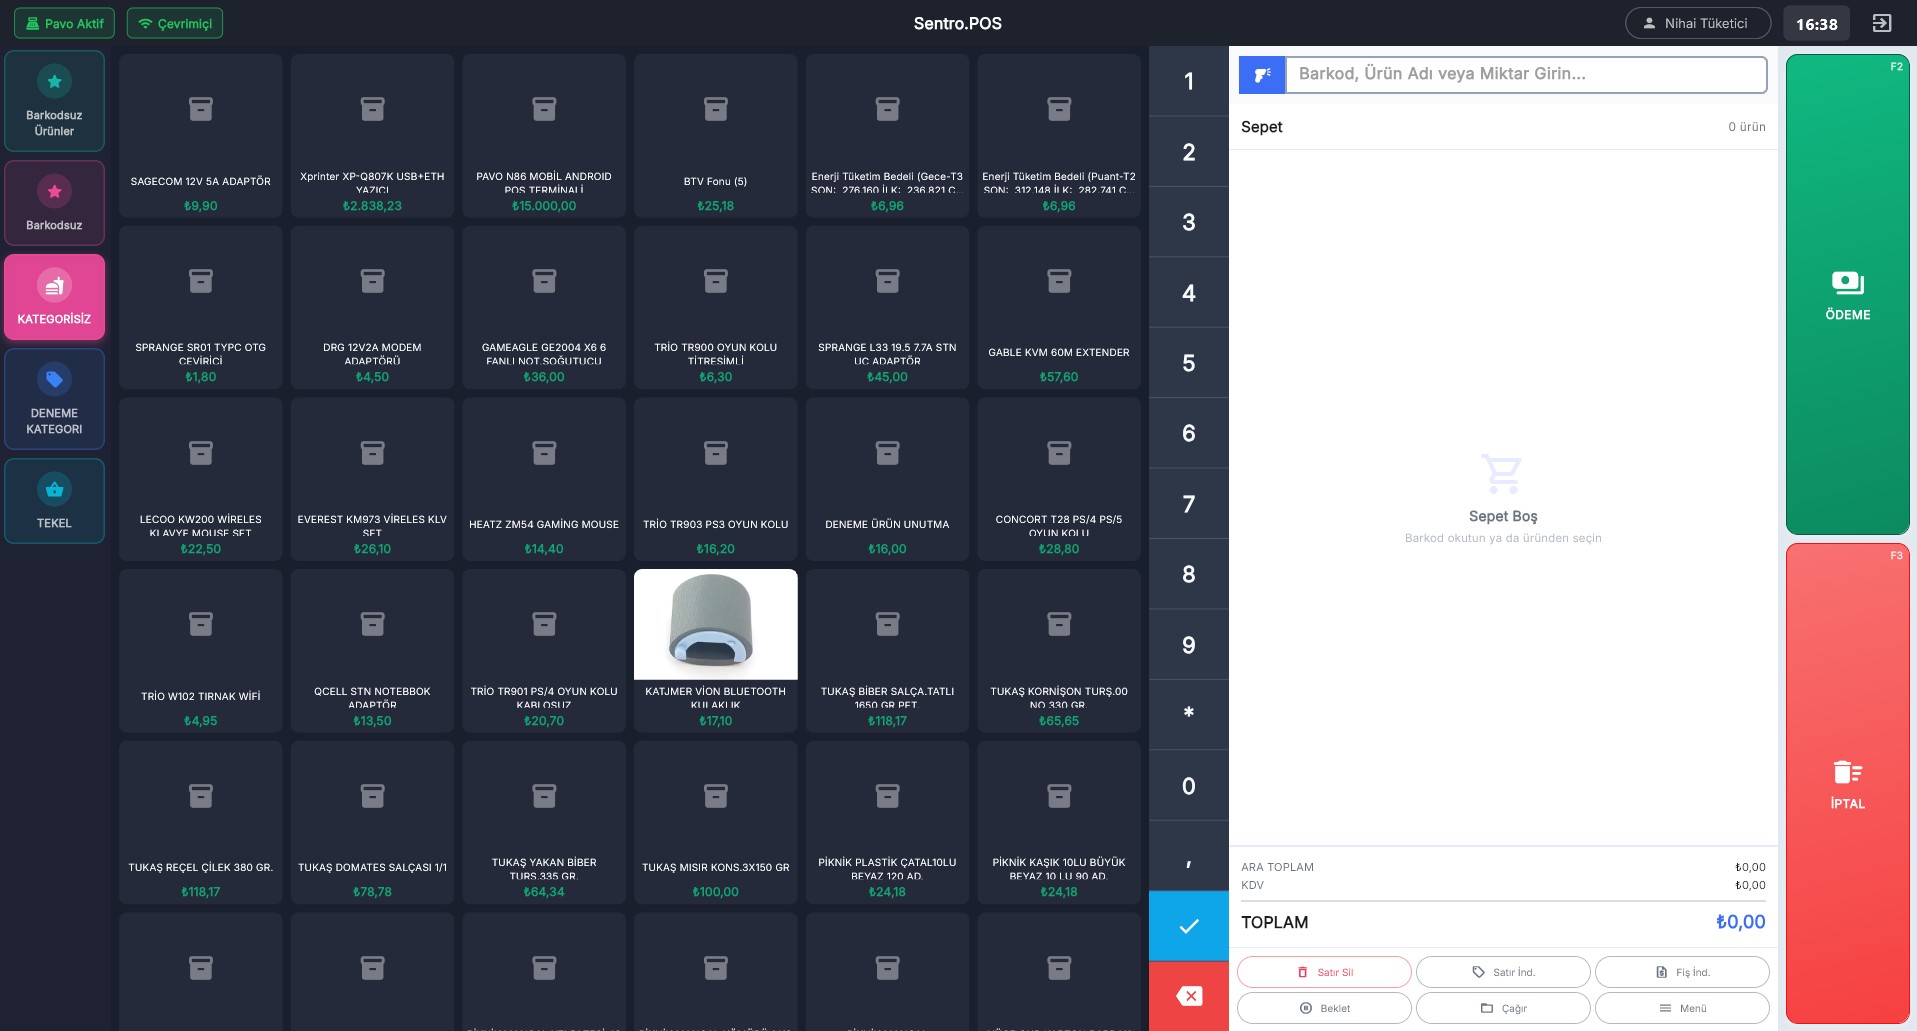This screenshot has height=1031, width=1917.
Task: Click the red İPTAL cancel button
Action: [1847, 783]
